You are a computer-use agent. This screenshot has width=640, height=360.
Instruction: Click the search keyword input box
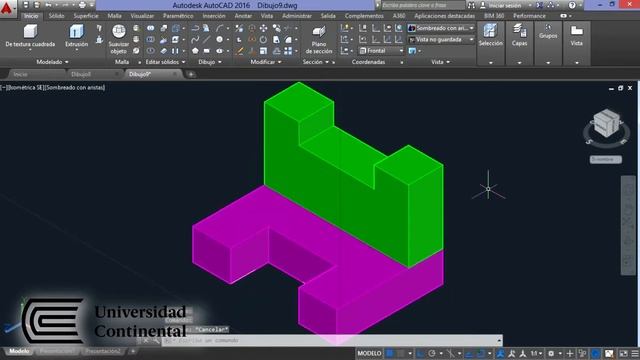pos(423,5)
